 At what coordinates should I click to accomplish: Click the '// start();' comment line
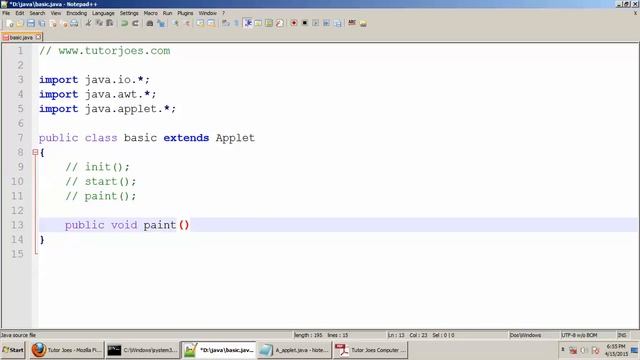[100, 181]
